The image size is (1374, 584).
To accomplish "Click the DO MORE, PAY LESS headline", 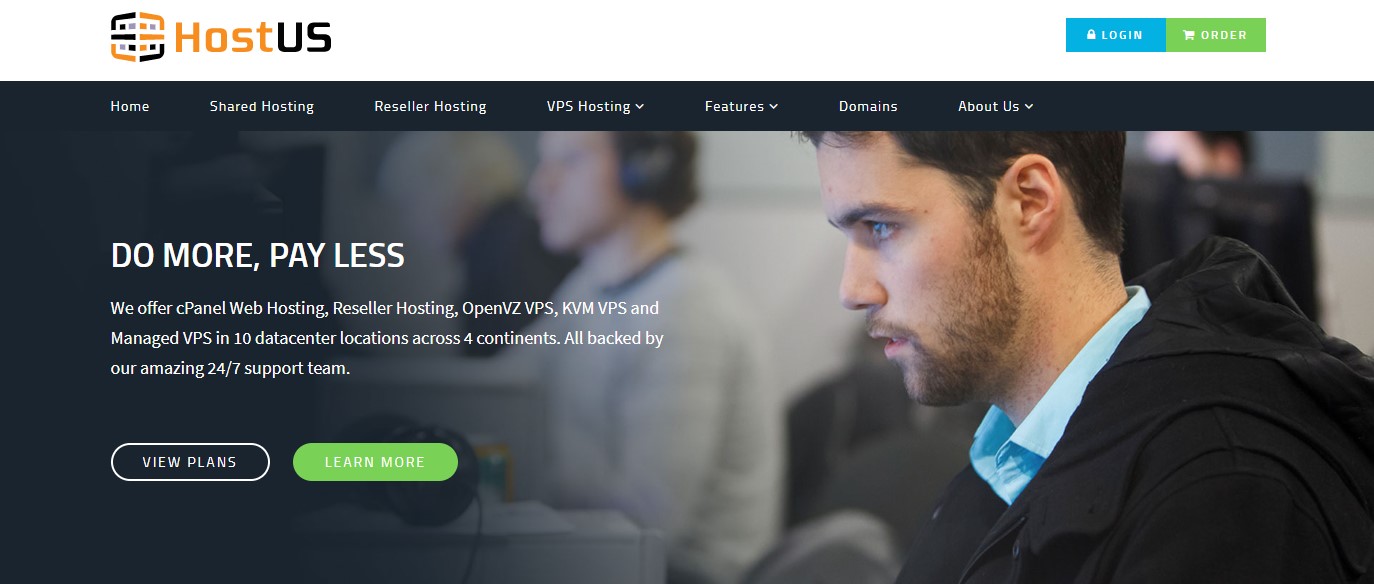I will click(x=258, y=256).
